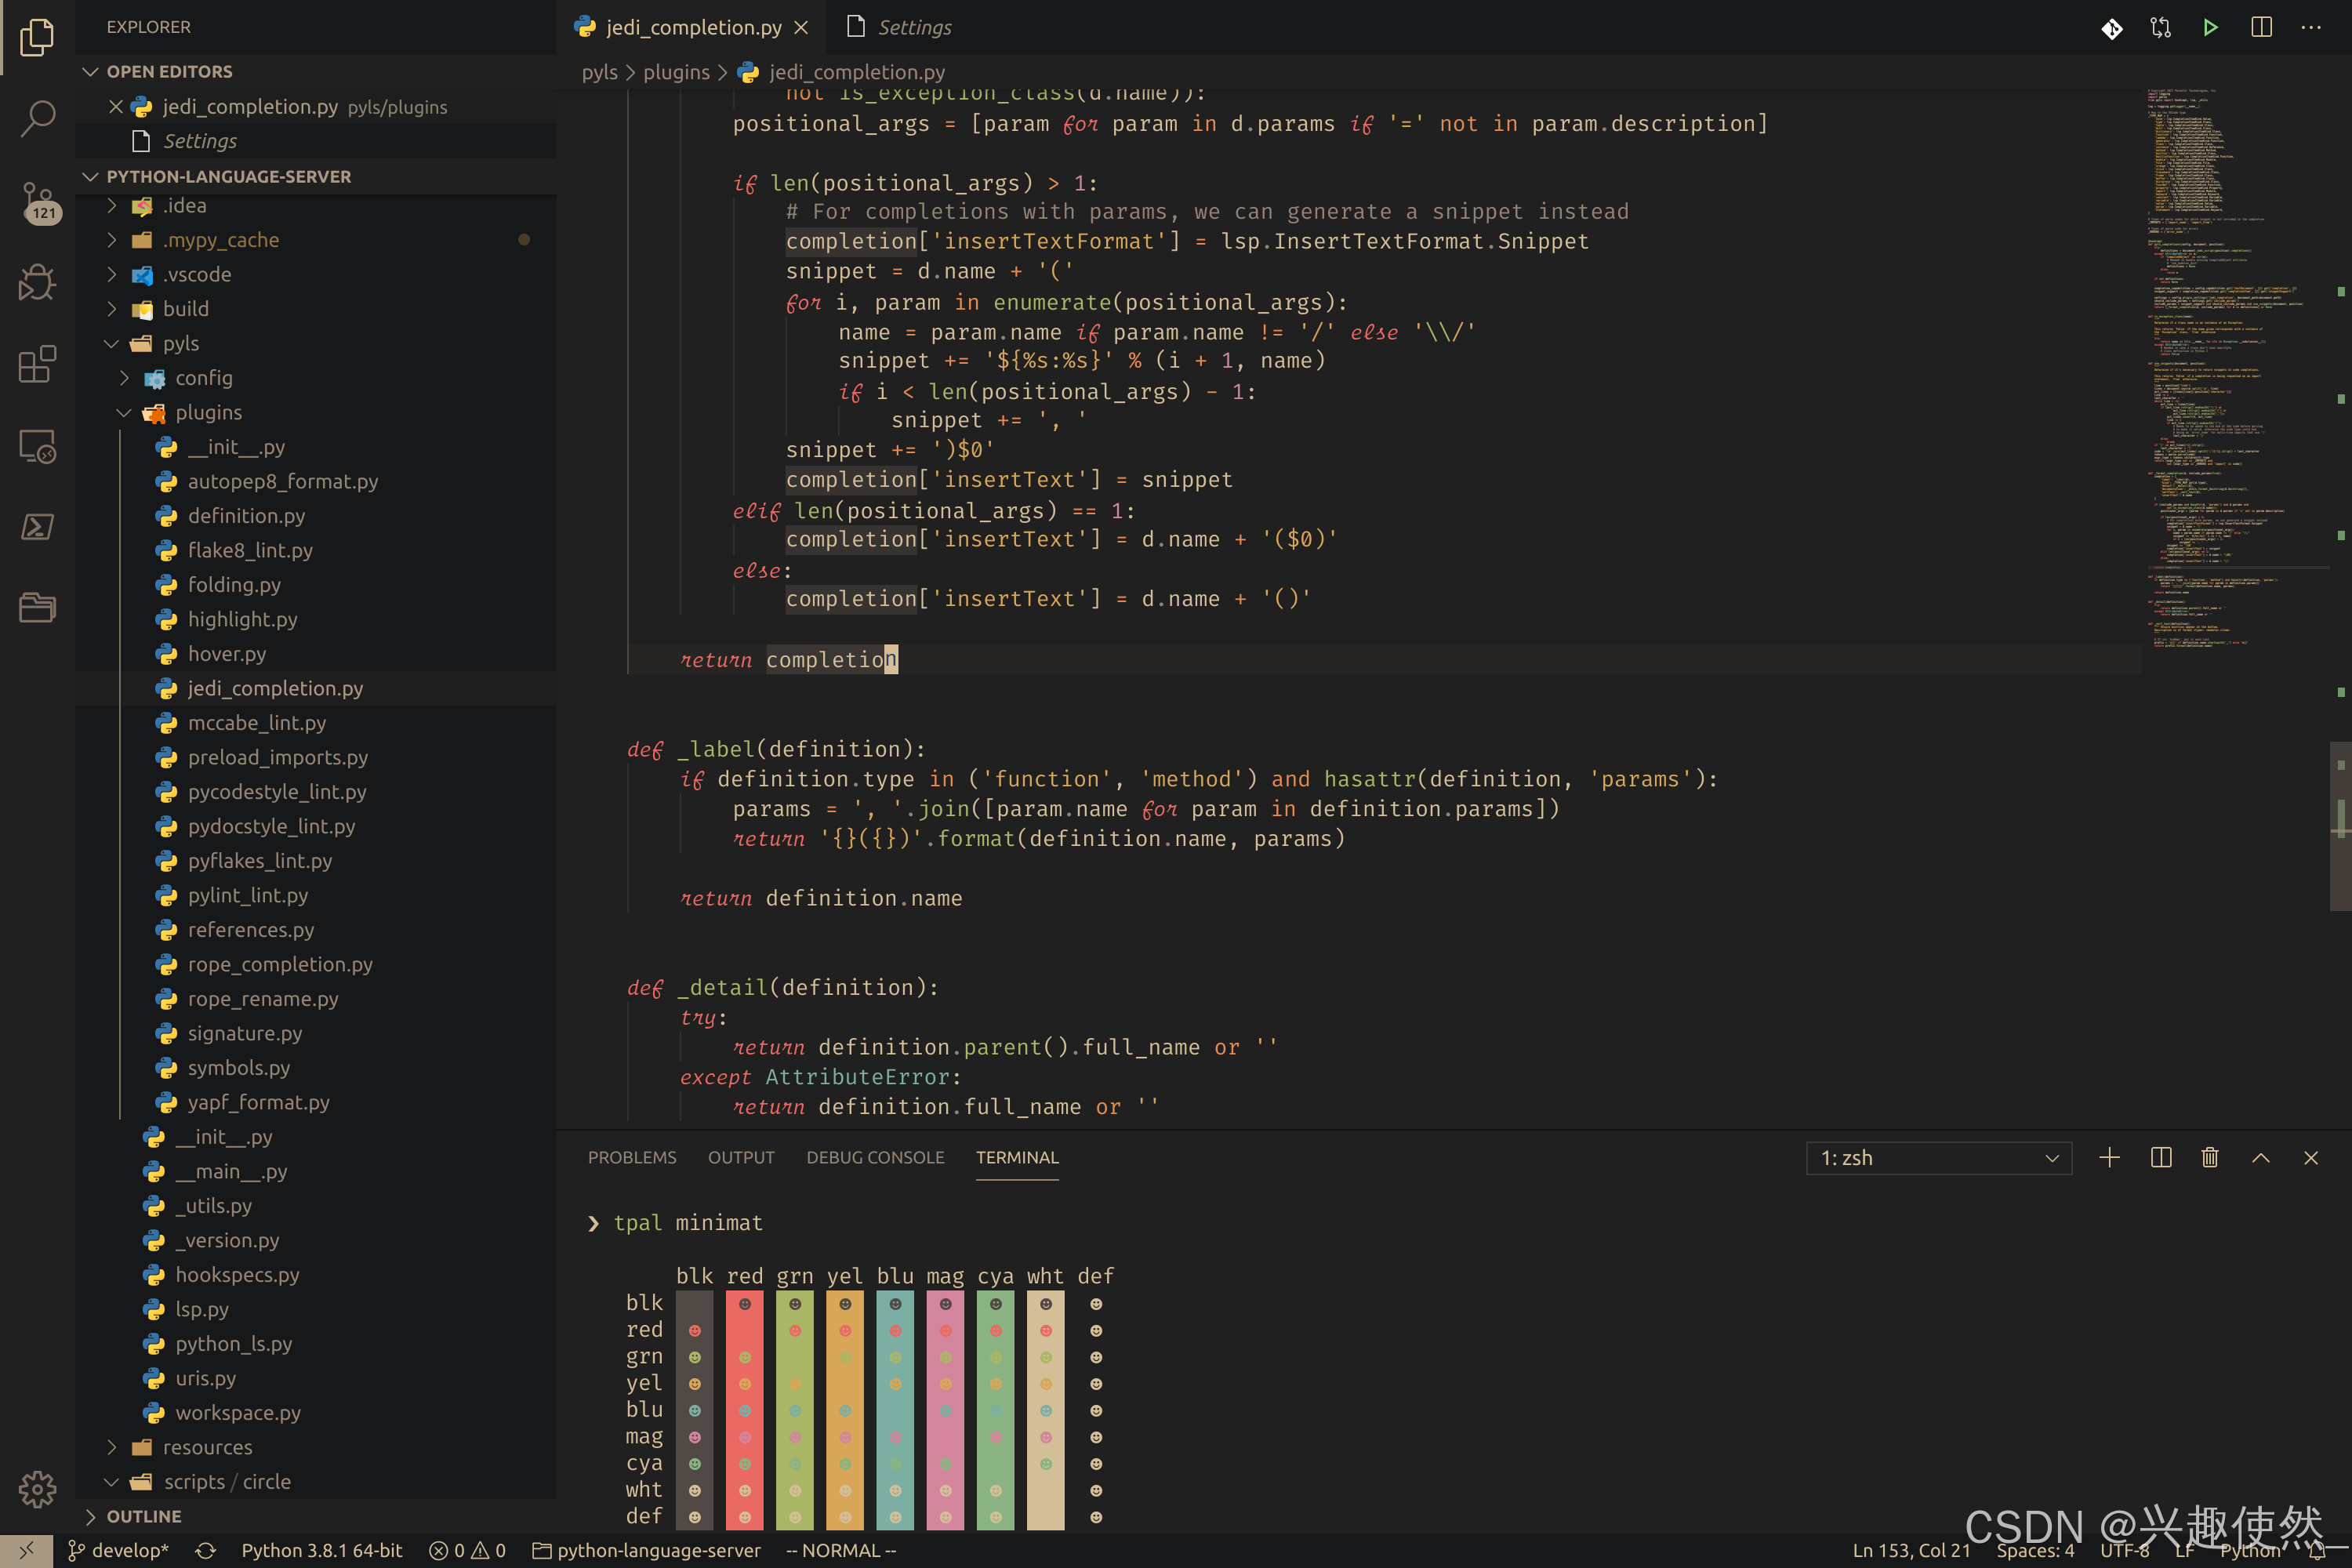Switch git branch via develop* status item
2352x1568 pixels.
click(x=118, y=1550)
